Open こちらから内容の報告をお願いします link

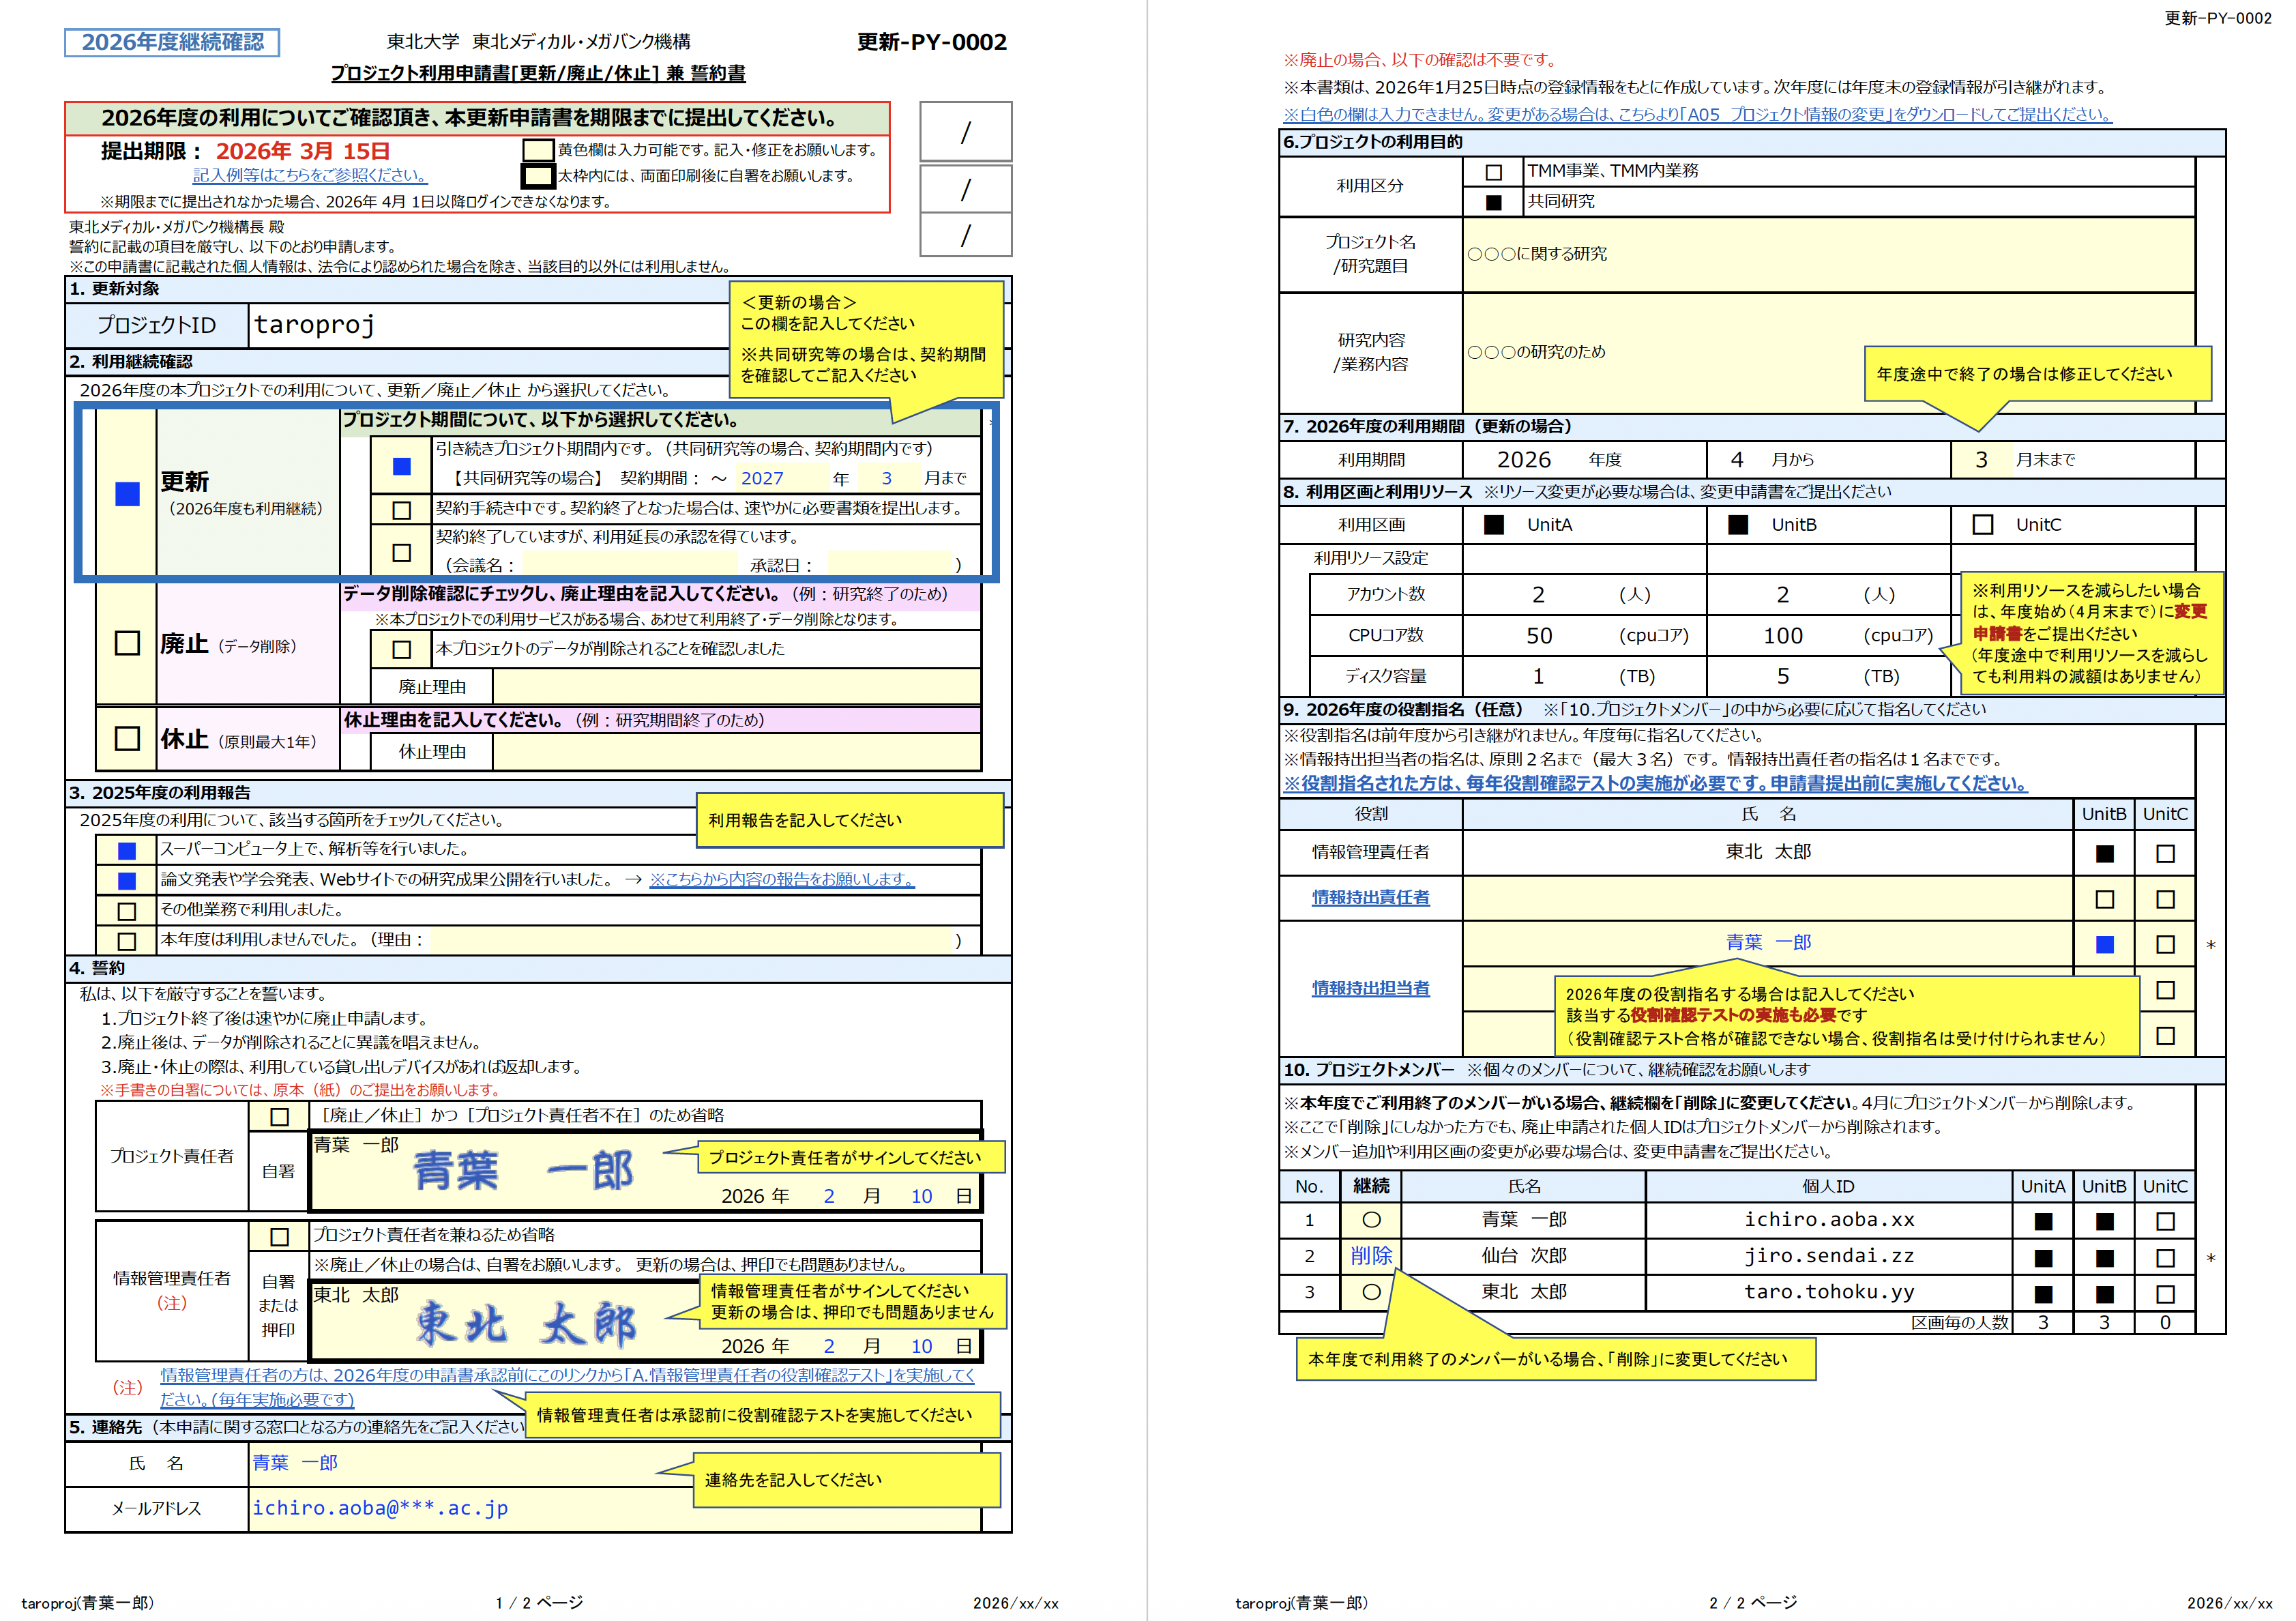(x=781, y=879)
